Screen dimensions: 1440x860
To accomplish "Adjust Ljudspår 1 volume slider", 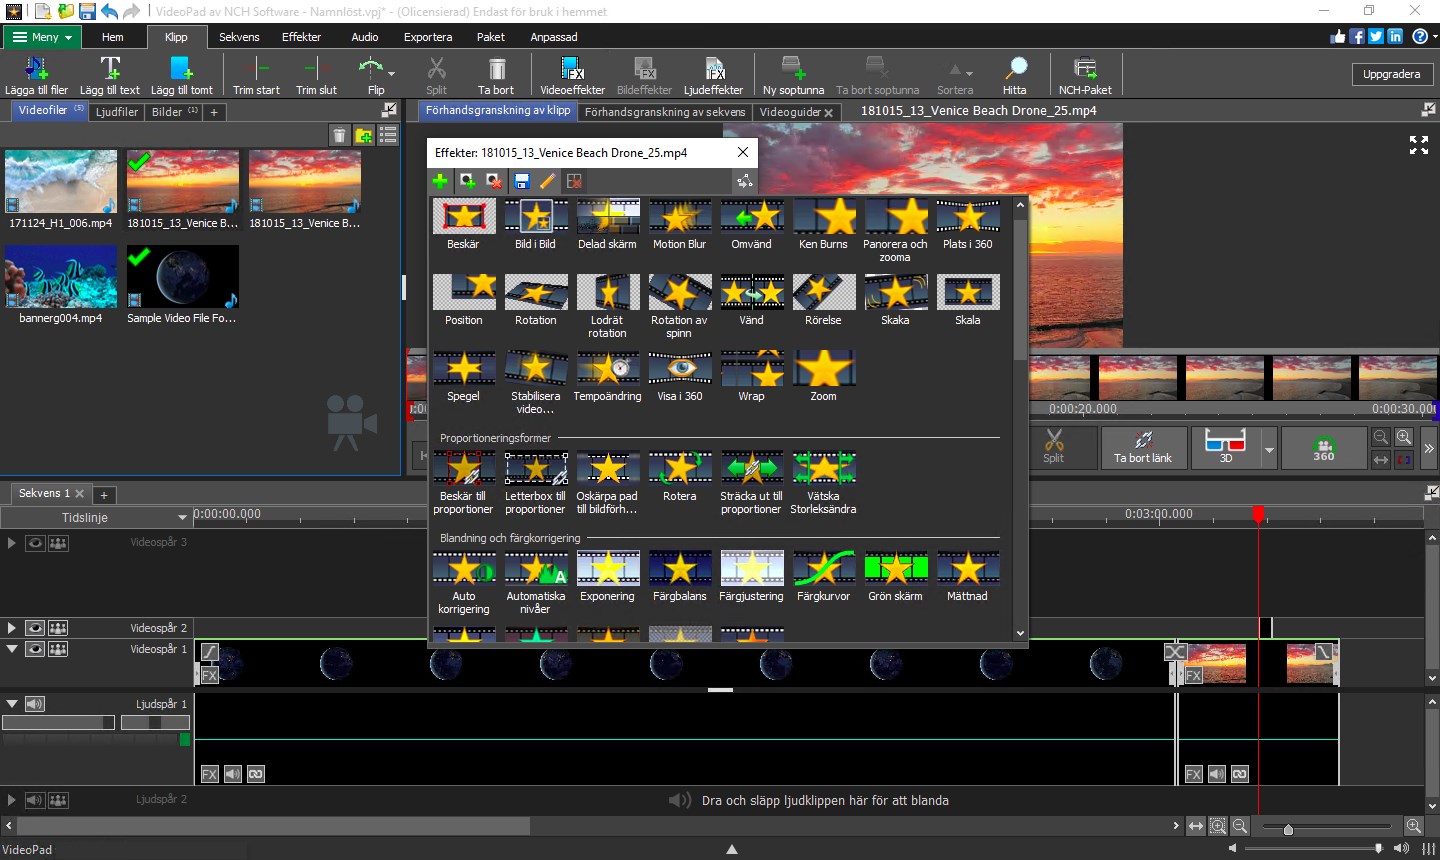I will 59,722.
